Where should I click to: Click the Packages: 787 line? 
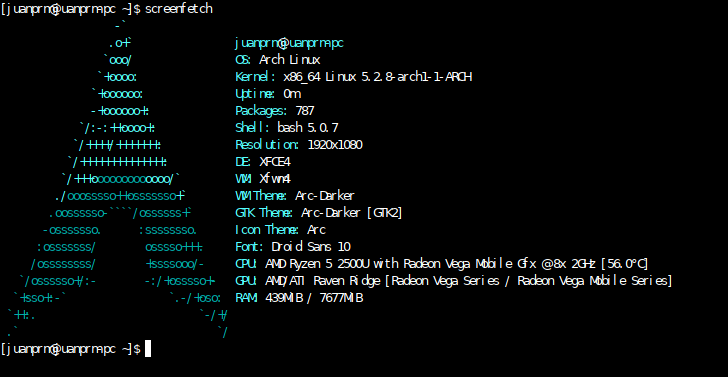(275, 111)
